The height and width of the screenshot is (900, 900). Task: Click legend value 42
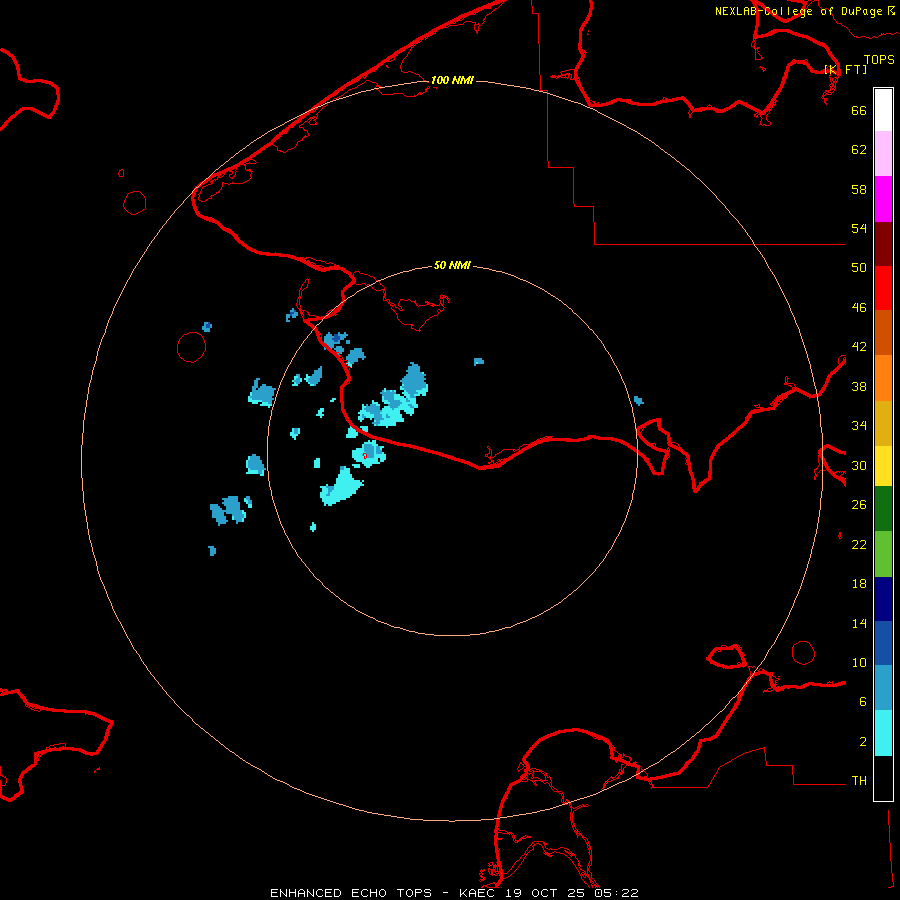coord(859,347)
